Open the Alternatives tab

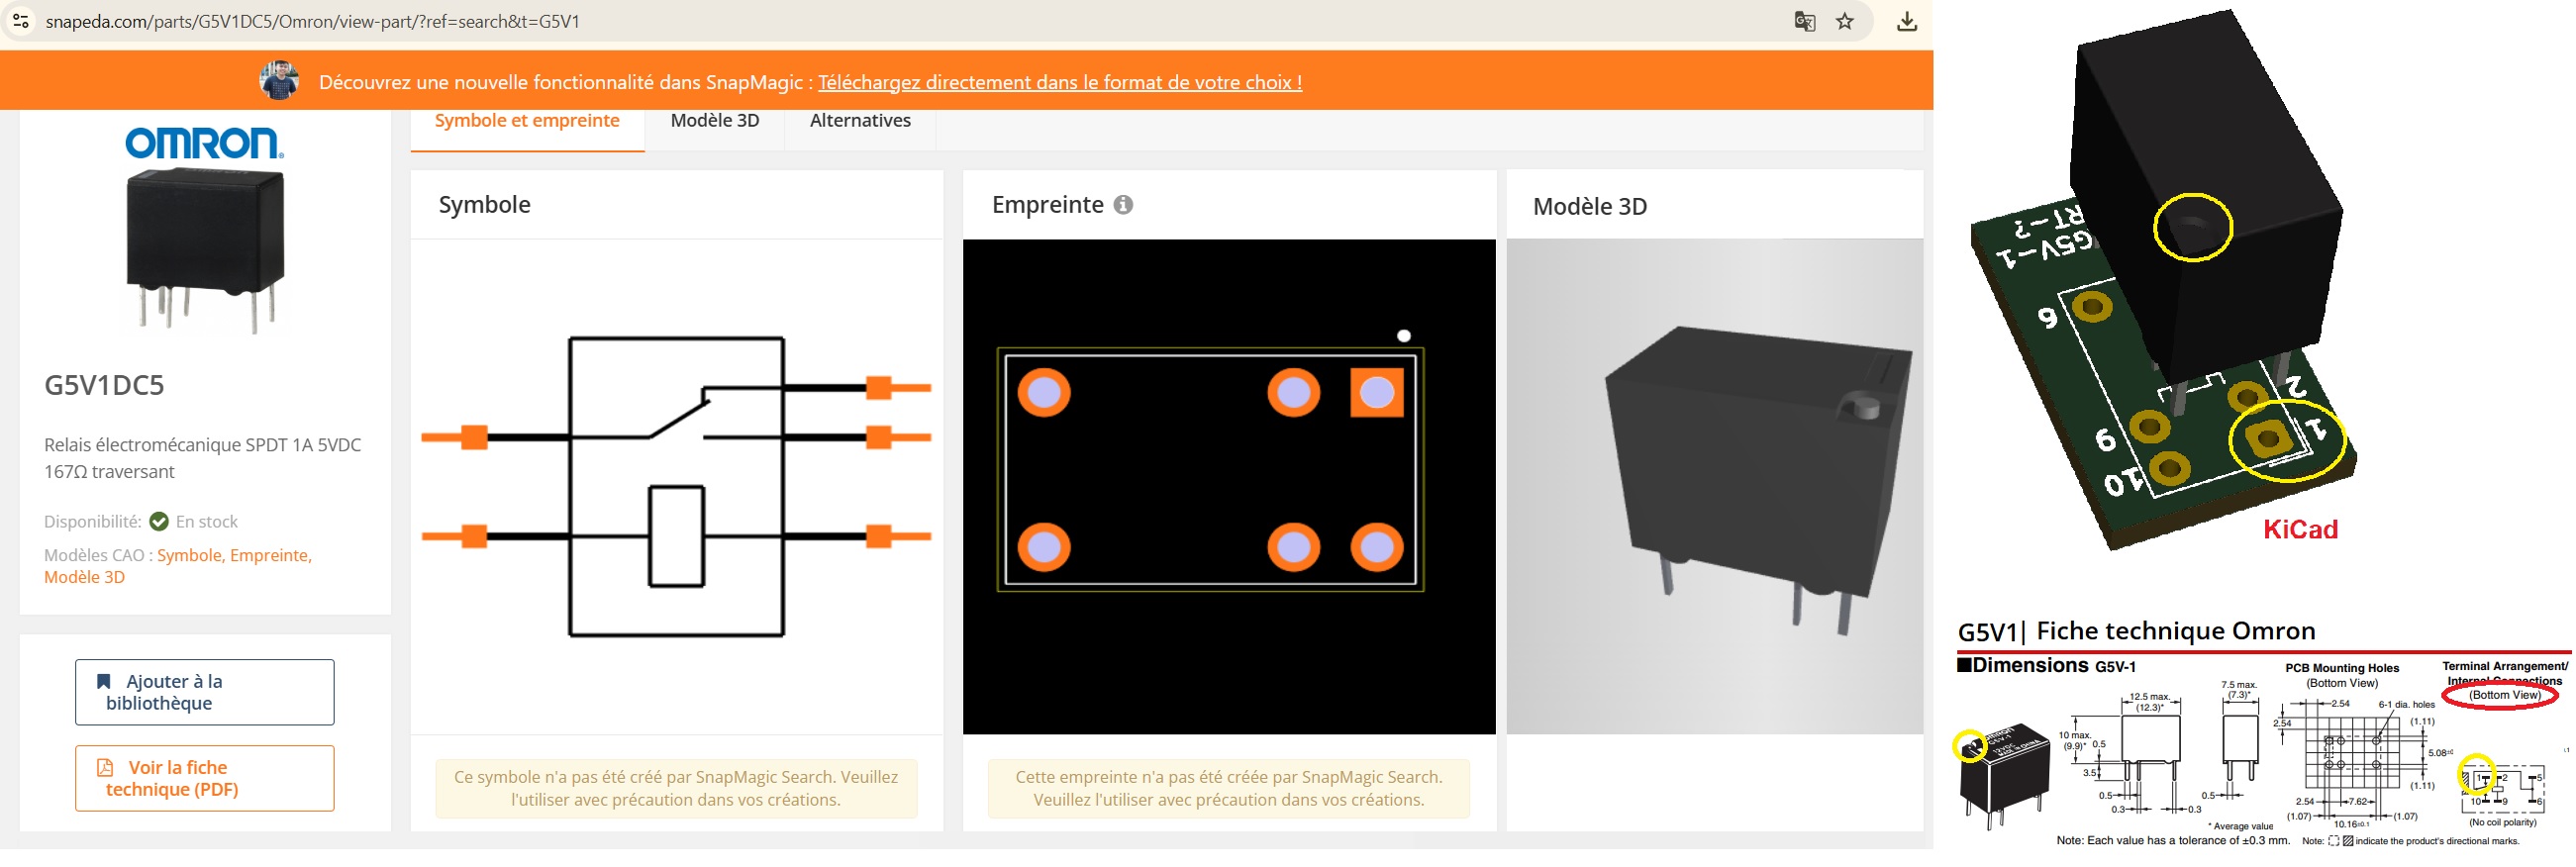[860, 121]
